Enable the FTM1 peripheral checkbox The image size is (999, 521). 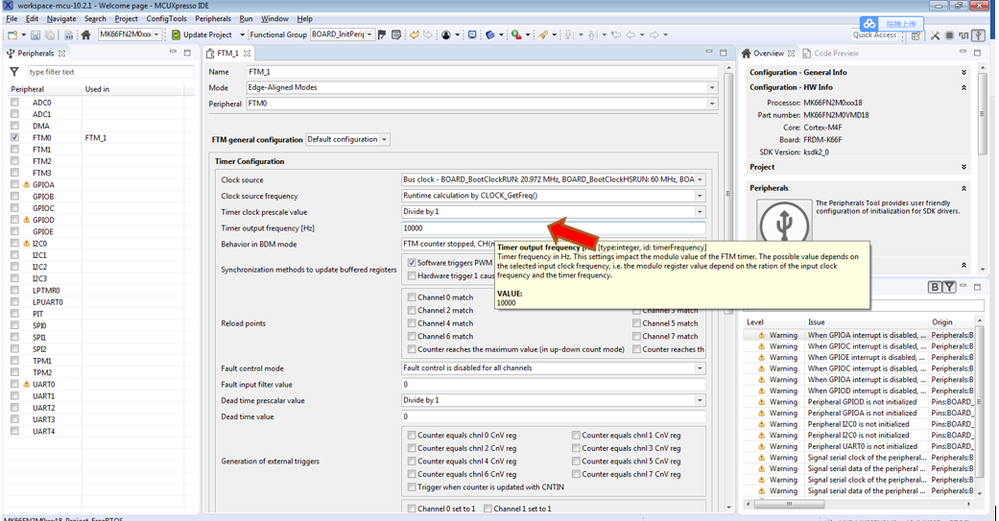coord(15,150)
